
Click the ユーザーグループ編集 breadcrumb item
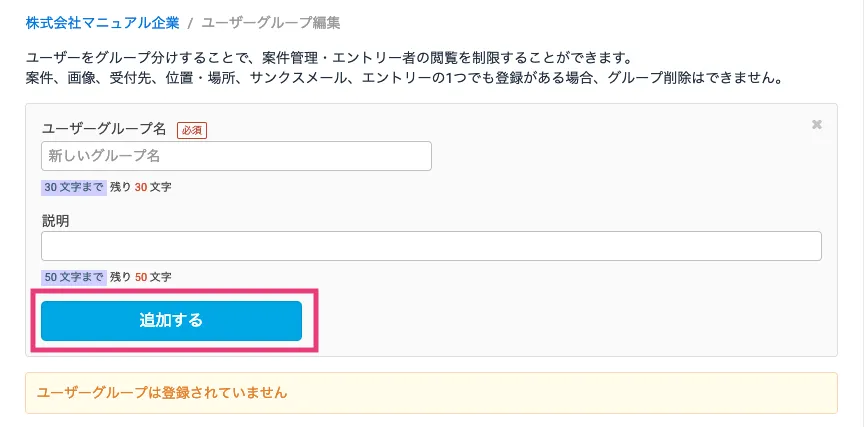270,22
